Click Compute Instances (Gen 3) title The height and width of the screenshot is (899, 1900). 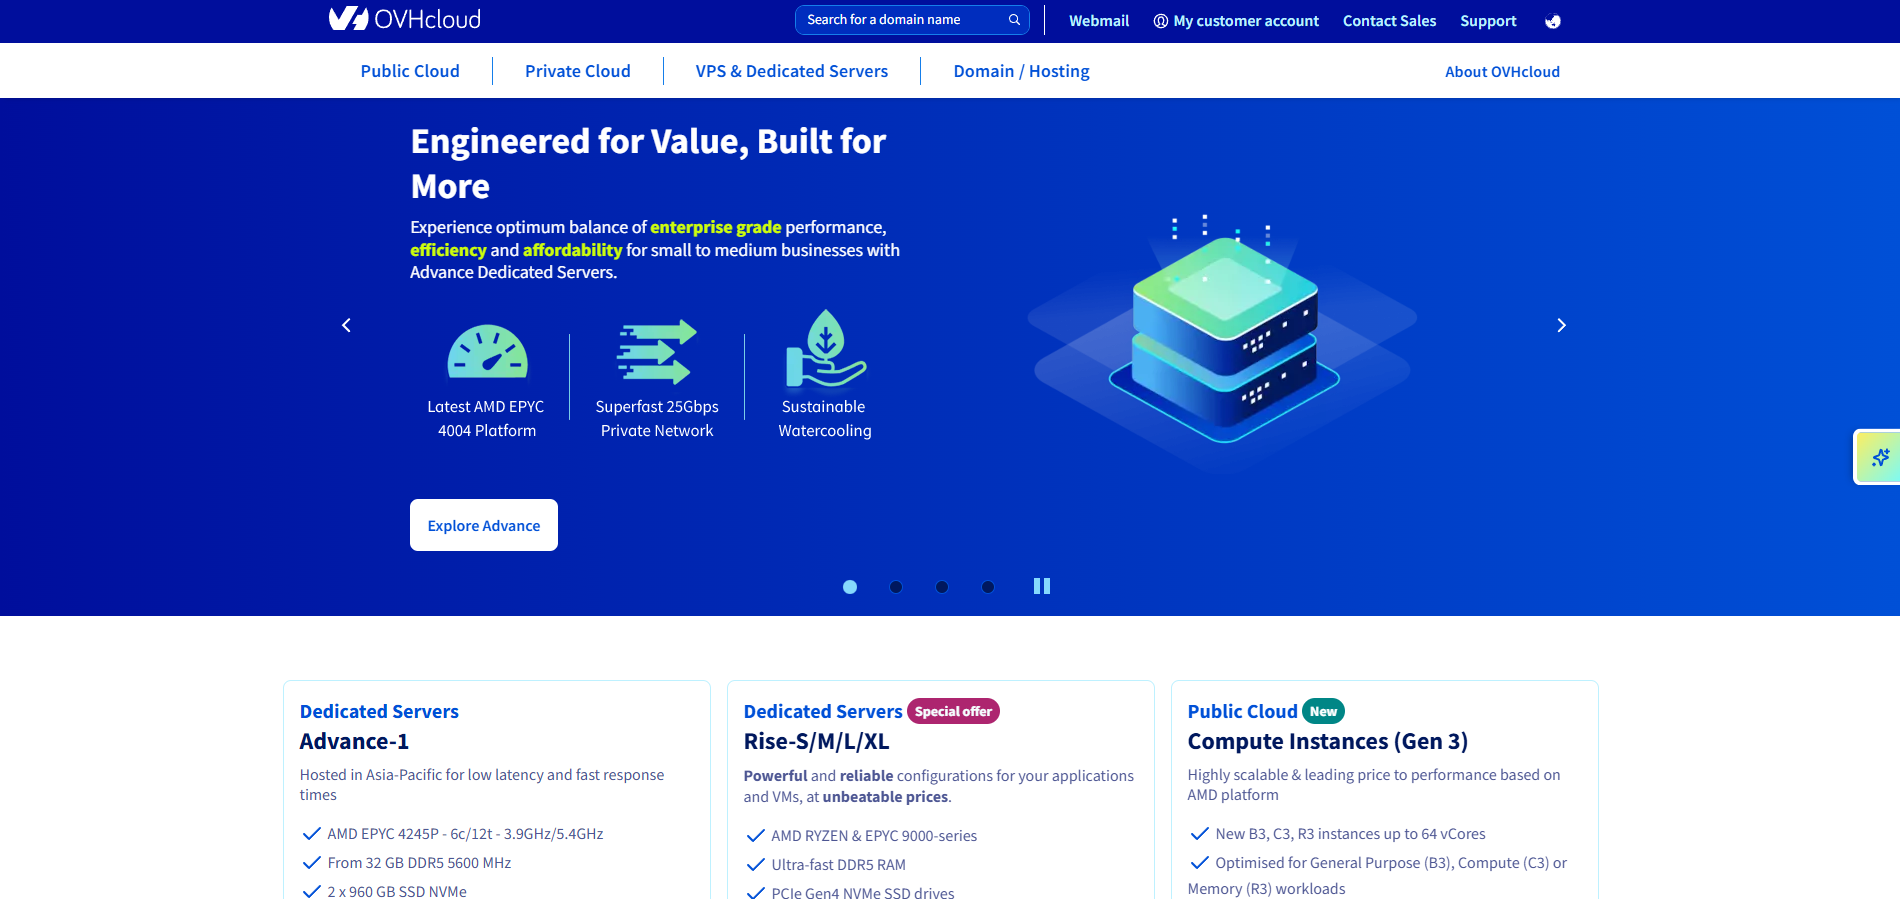(1328, 741)
